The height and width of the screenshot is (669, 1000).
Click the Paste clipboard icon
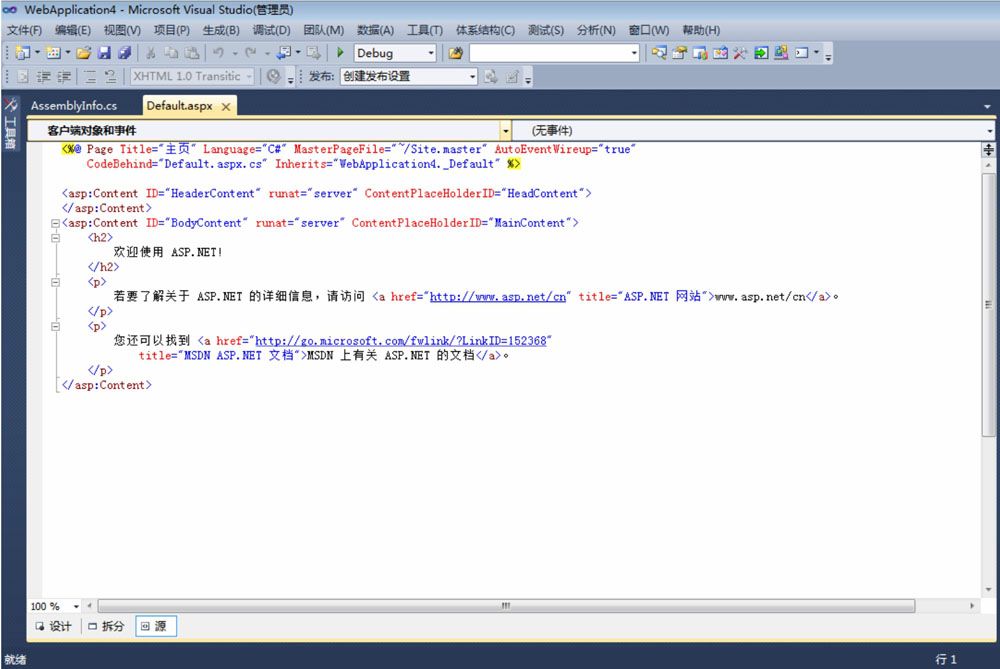tap(192, 53)
